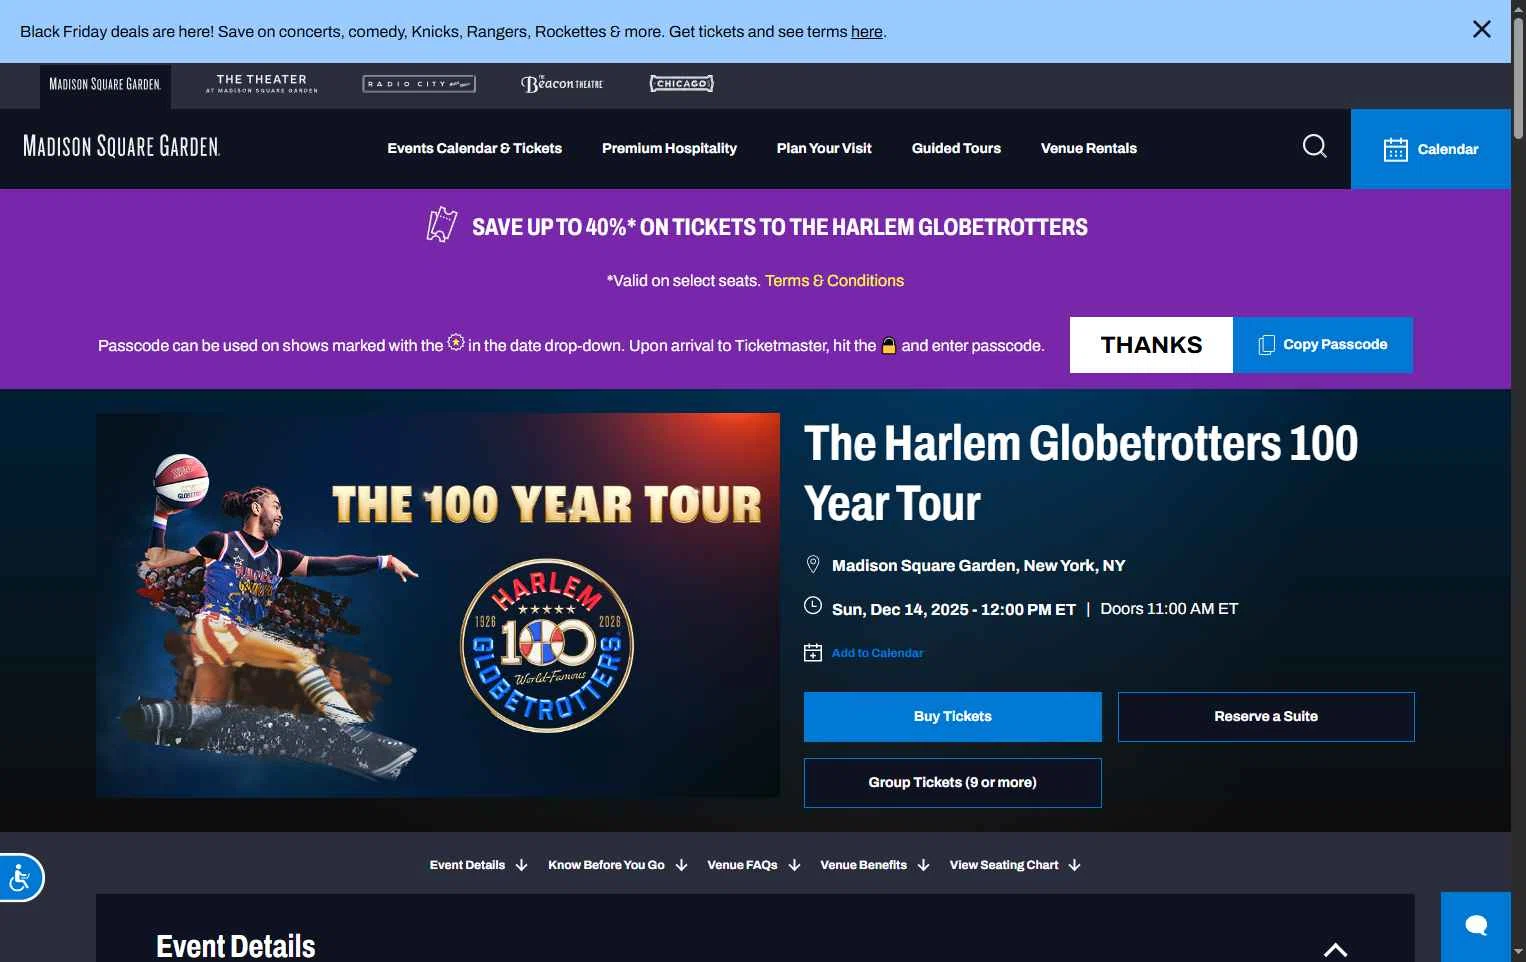1526x962 pixels.
Task: Click 'Madison Square Garden, New York, NY' text
Action: click(x=978, y=566)
